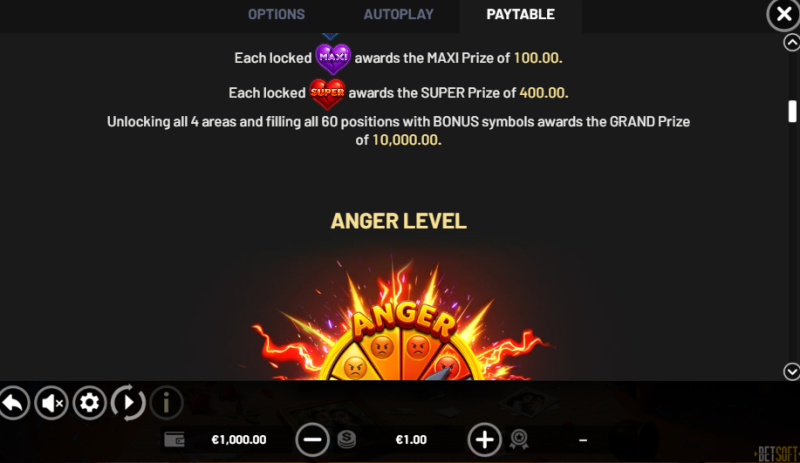The height and width of the screenshot is (463, 800).
Task: Open settings via the gear icon
Action: tap(90, 403)
